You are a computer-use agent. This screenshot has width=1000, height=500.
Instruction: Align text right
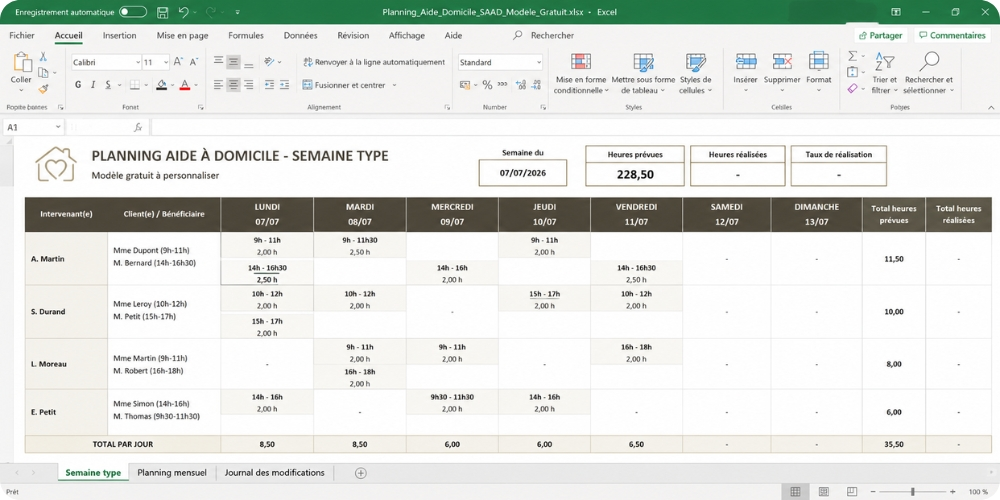coord(249,85)
